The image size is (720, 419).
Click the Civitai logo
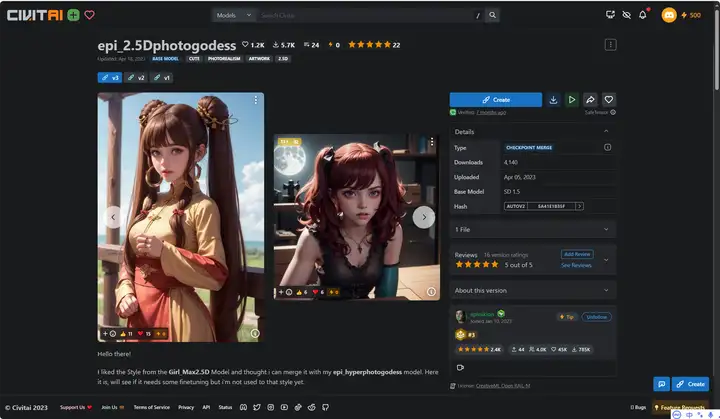pos(35,15)
